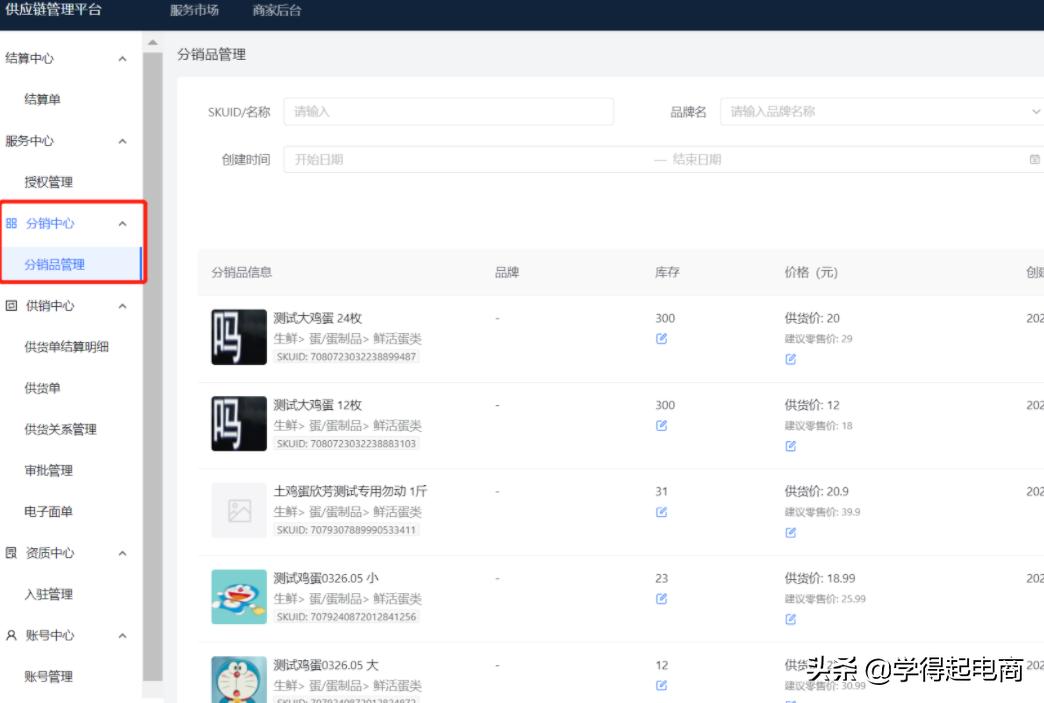This screenshot has width=1044, height=703.
Task: Click stock edit icon beside 23 for 测试鸡蛋0326.05小
Action: coord(661,598)
